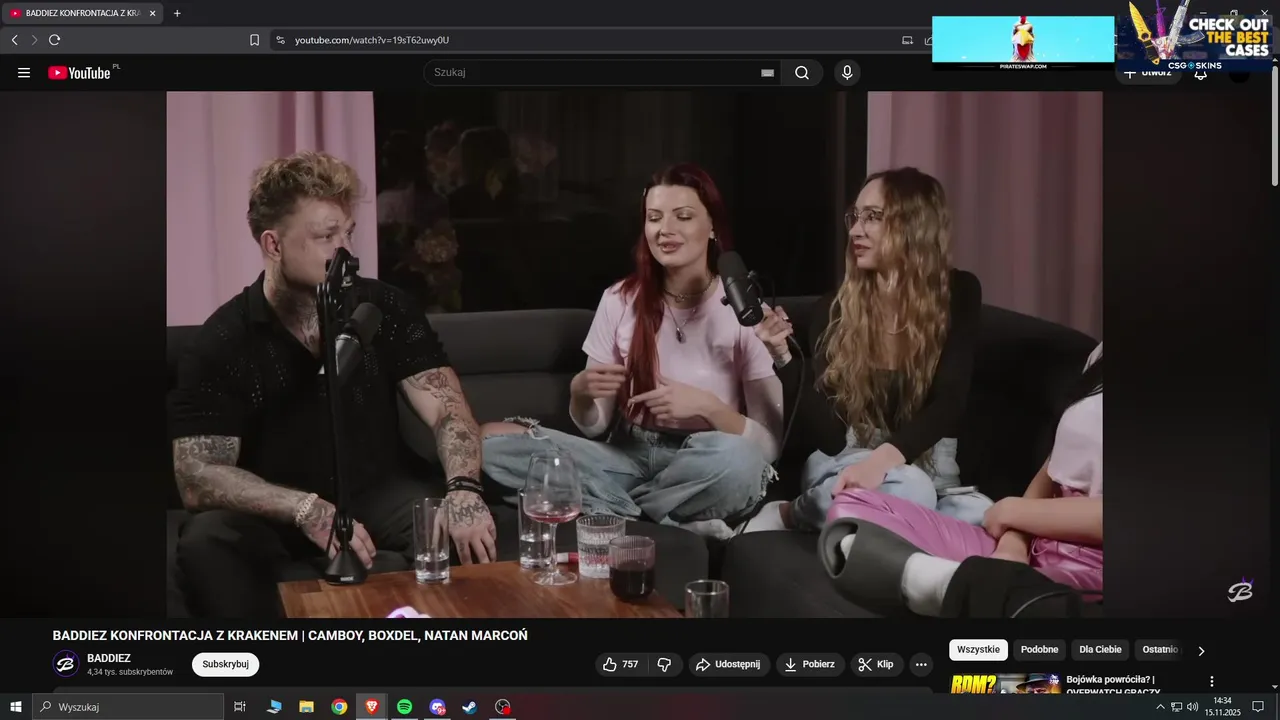Open OBS Studio from the taskbar

point(503,707)
